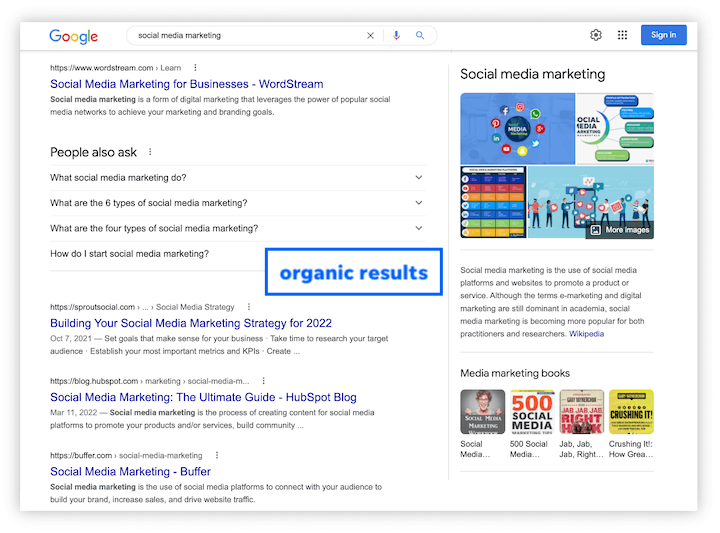Open the Crushing It! book cover
Image resolution: width=720 pixels, height=533 pixels.
631,412
